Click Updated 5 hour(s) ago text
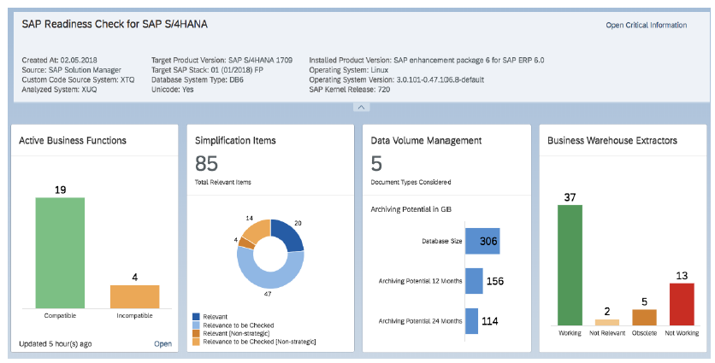This screenshot has width=715, height=363. click(x=55, y=344)
